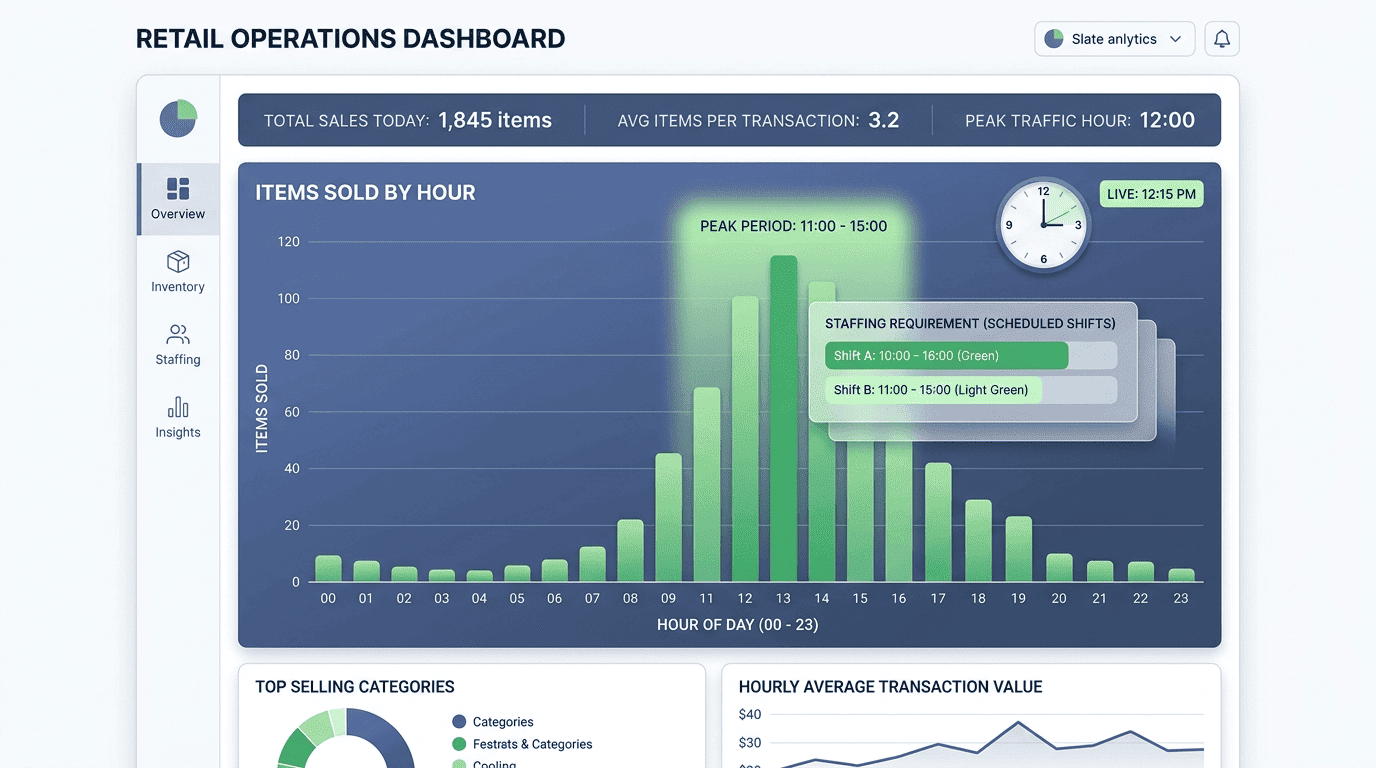
Task: Switch to the Staffing tab label
Action: [178, 360]
